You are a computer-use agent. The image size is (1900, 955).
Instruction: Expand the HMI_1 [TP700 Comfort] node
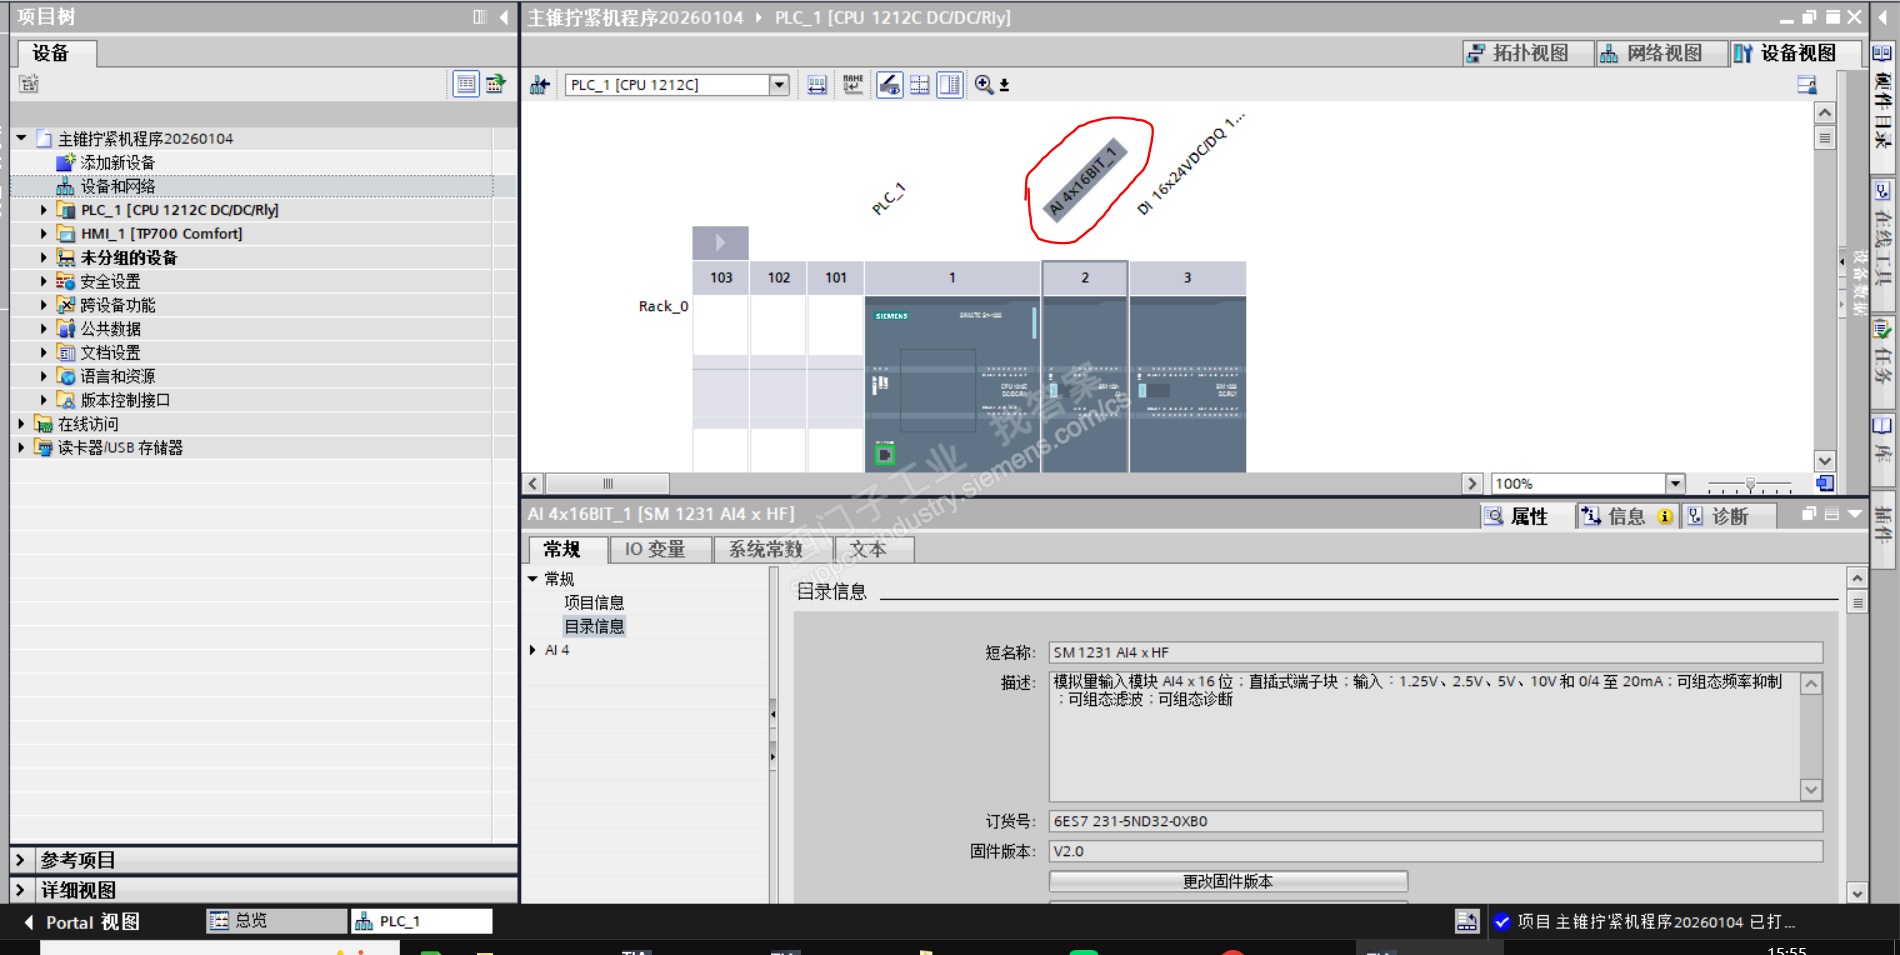[x=43, y=234]
